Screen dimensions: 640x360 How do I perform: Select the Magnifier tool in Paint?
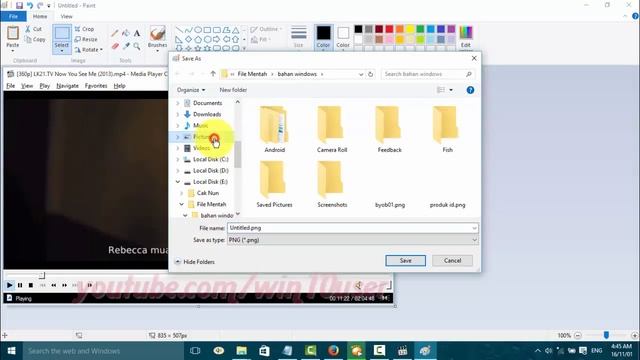point(137,46)
